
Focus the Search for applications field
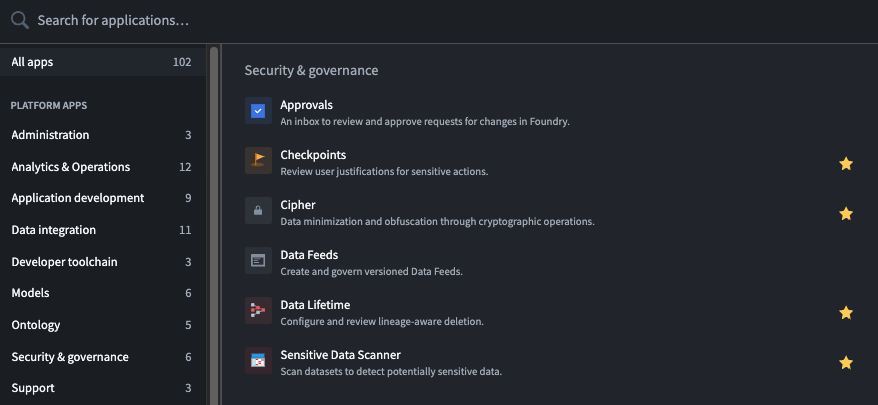point(439,21)
